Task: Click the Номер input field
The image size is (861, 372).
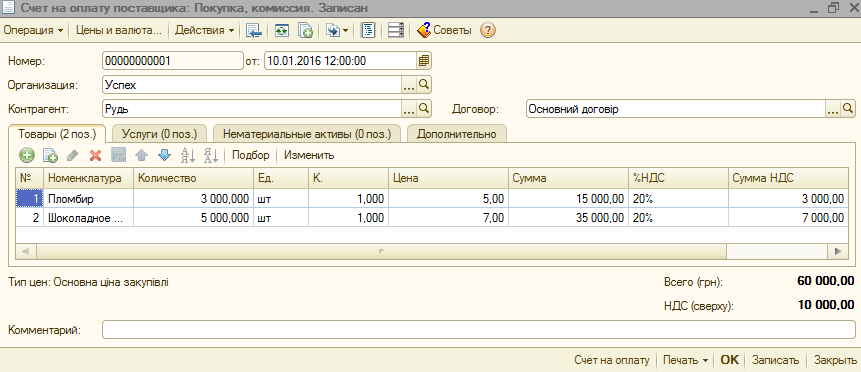Action: (172, 61)
